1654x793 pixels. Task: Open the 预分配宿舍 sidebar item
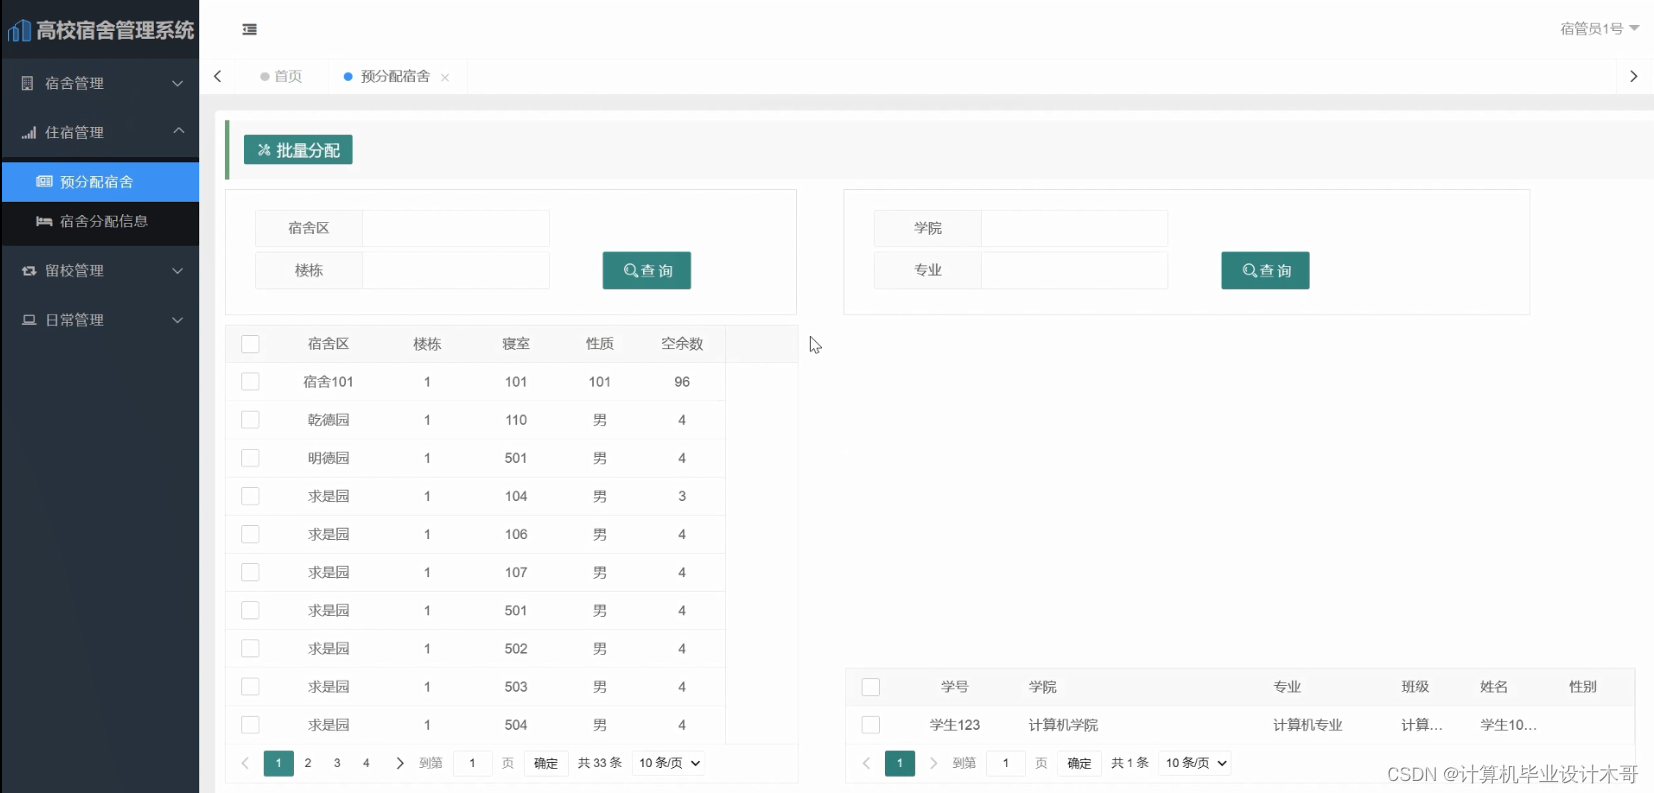(x=100, y=182)
